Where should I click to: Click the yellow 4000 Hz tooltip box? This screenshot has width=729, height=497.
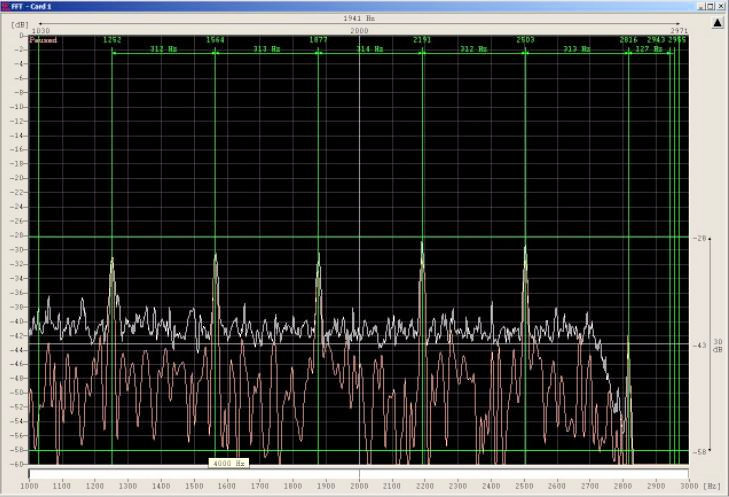click(227, 463)
